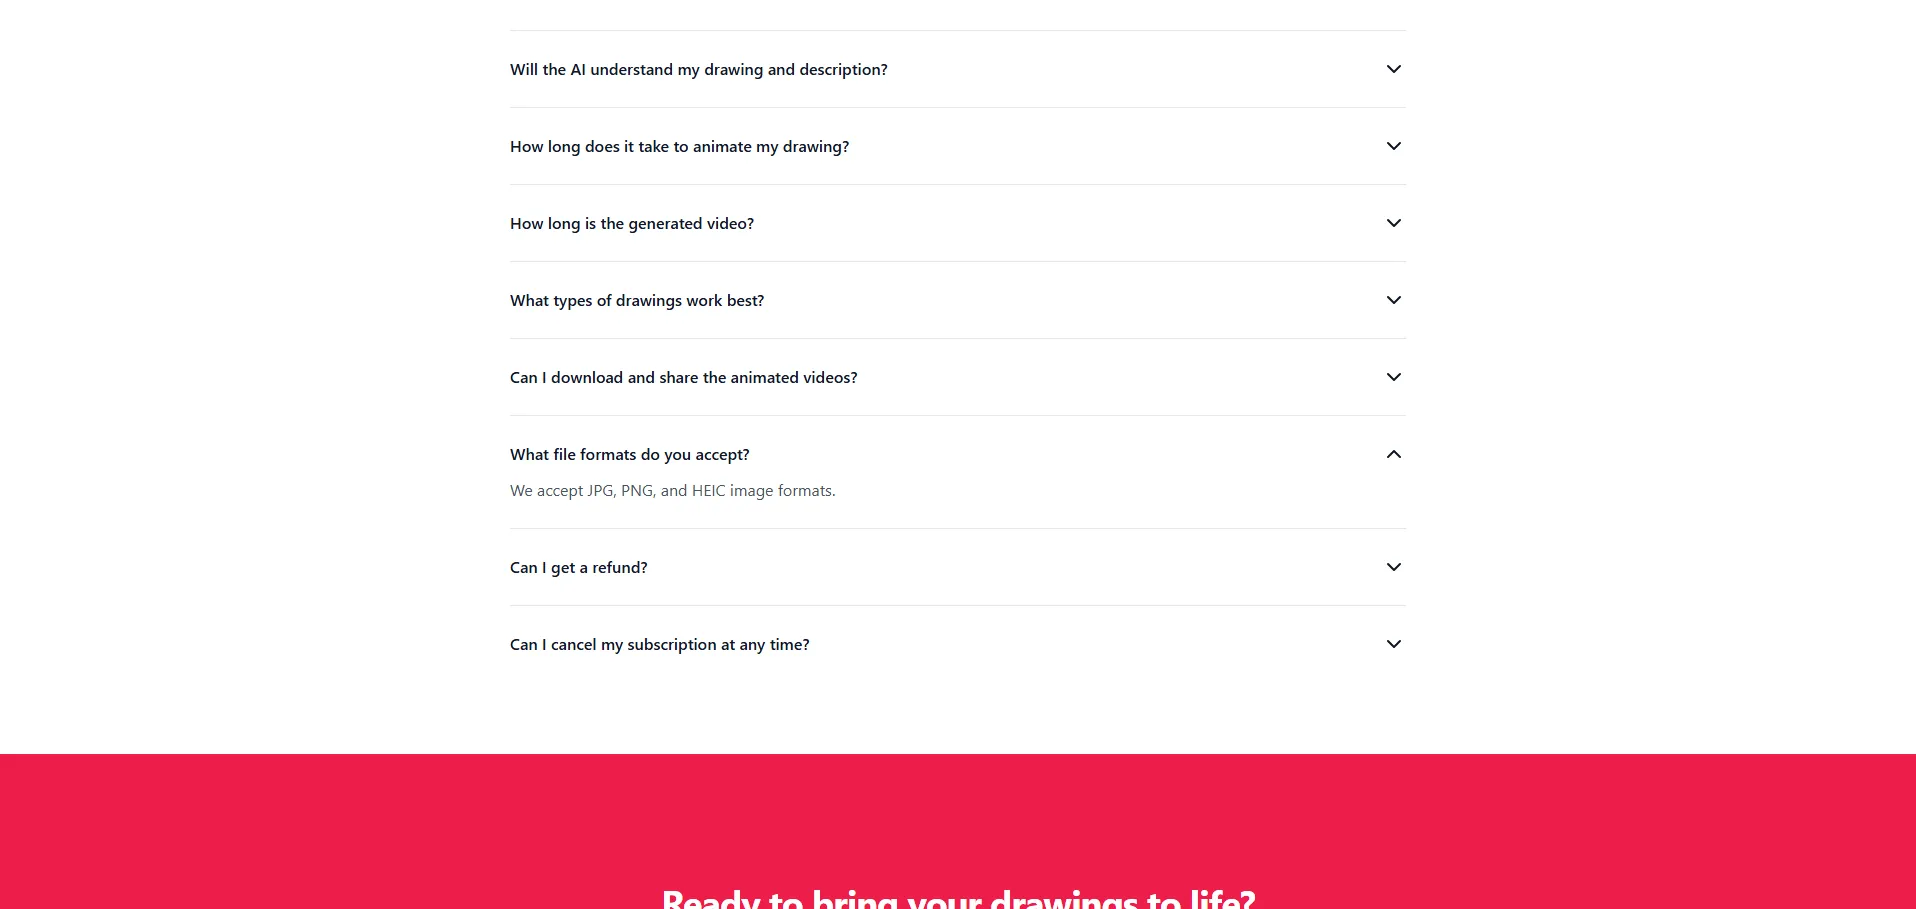Open "What types of drawings work best?"
Screen dimensions: 1916x909
(636, 301)
